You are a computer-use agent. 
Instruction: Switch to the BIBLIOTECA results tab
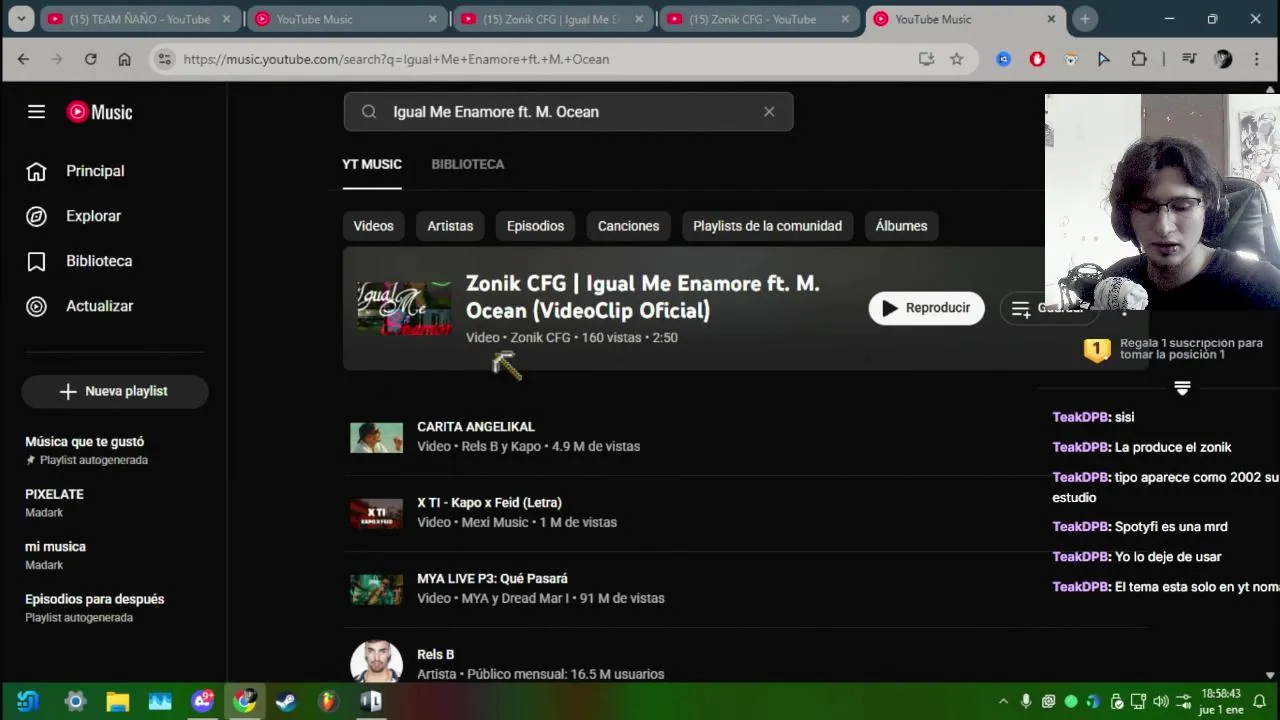(x=468, y=164)
